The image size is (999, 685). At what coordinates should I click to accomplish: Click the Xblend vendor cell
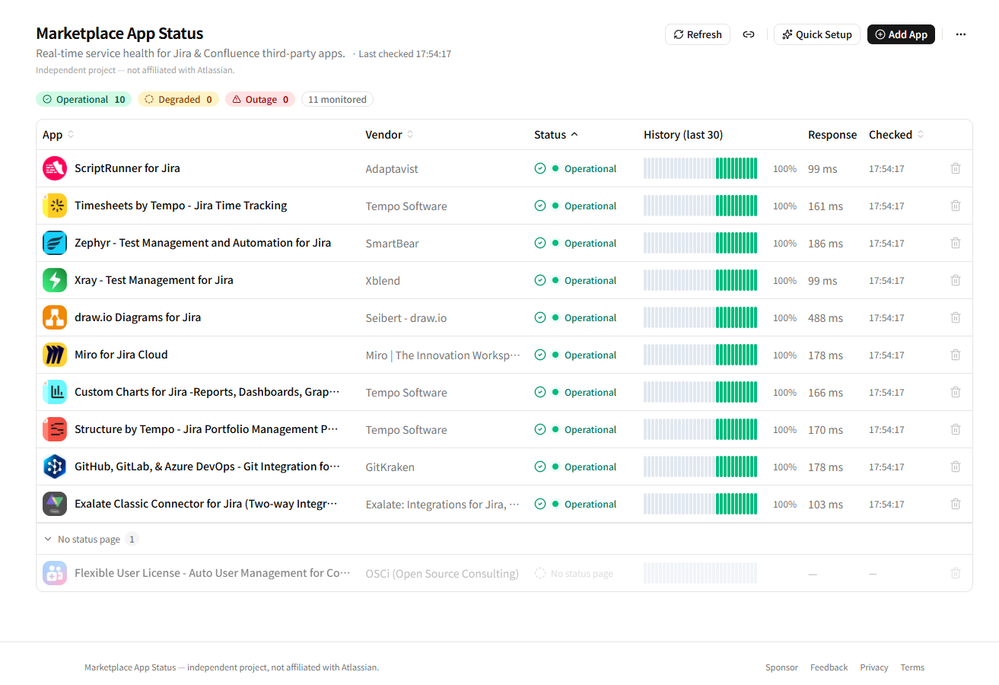(383, 281)
